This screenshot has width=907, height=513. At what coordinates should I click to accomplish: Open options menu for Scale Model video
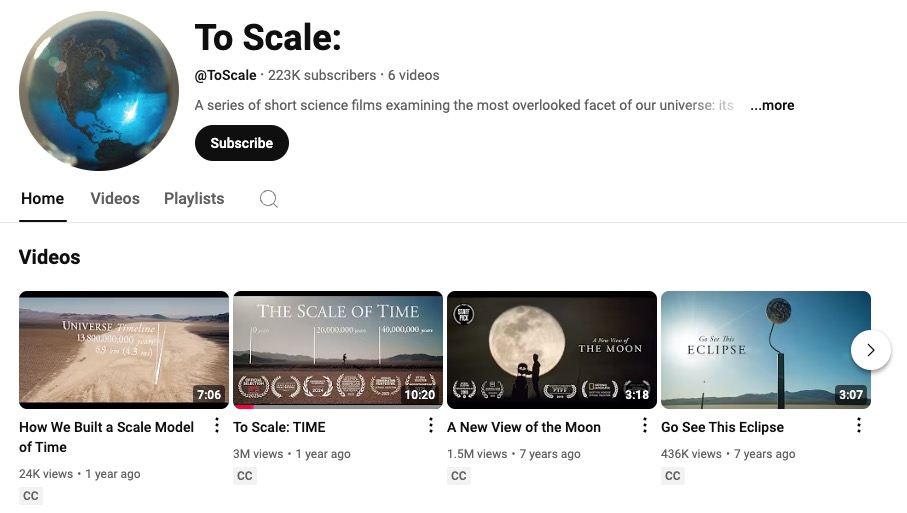tap(217, 426)
